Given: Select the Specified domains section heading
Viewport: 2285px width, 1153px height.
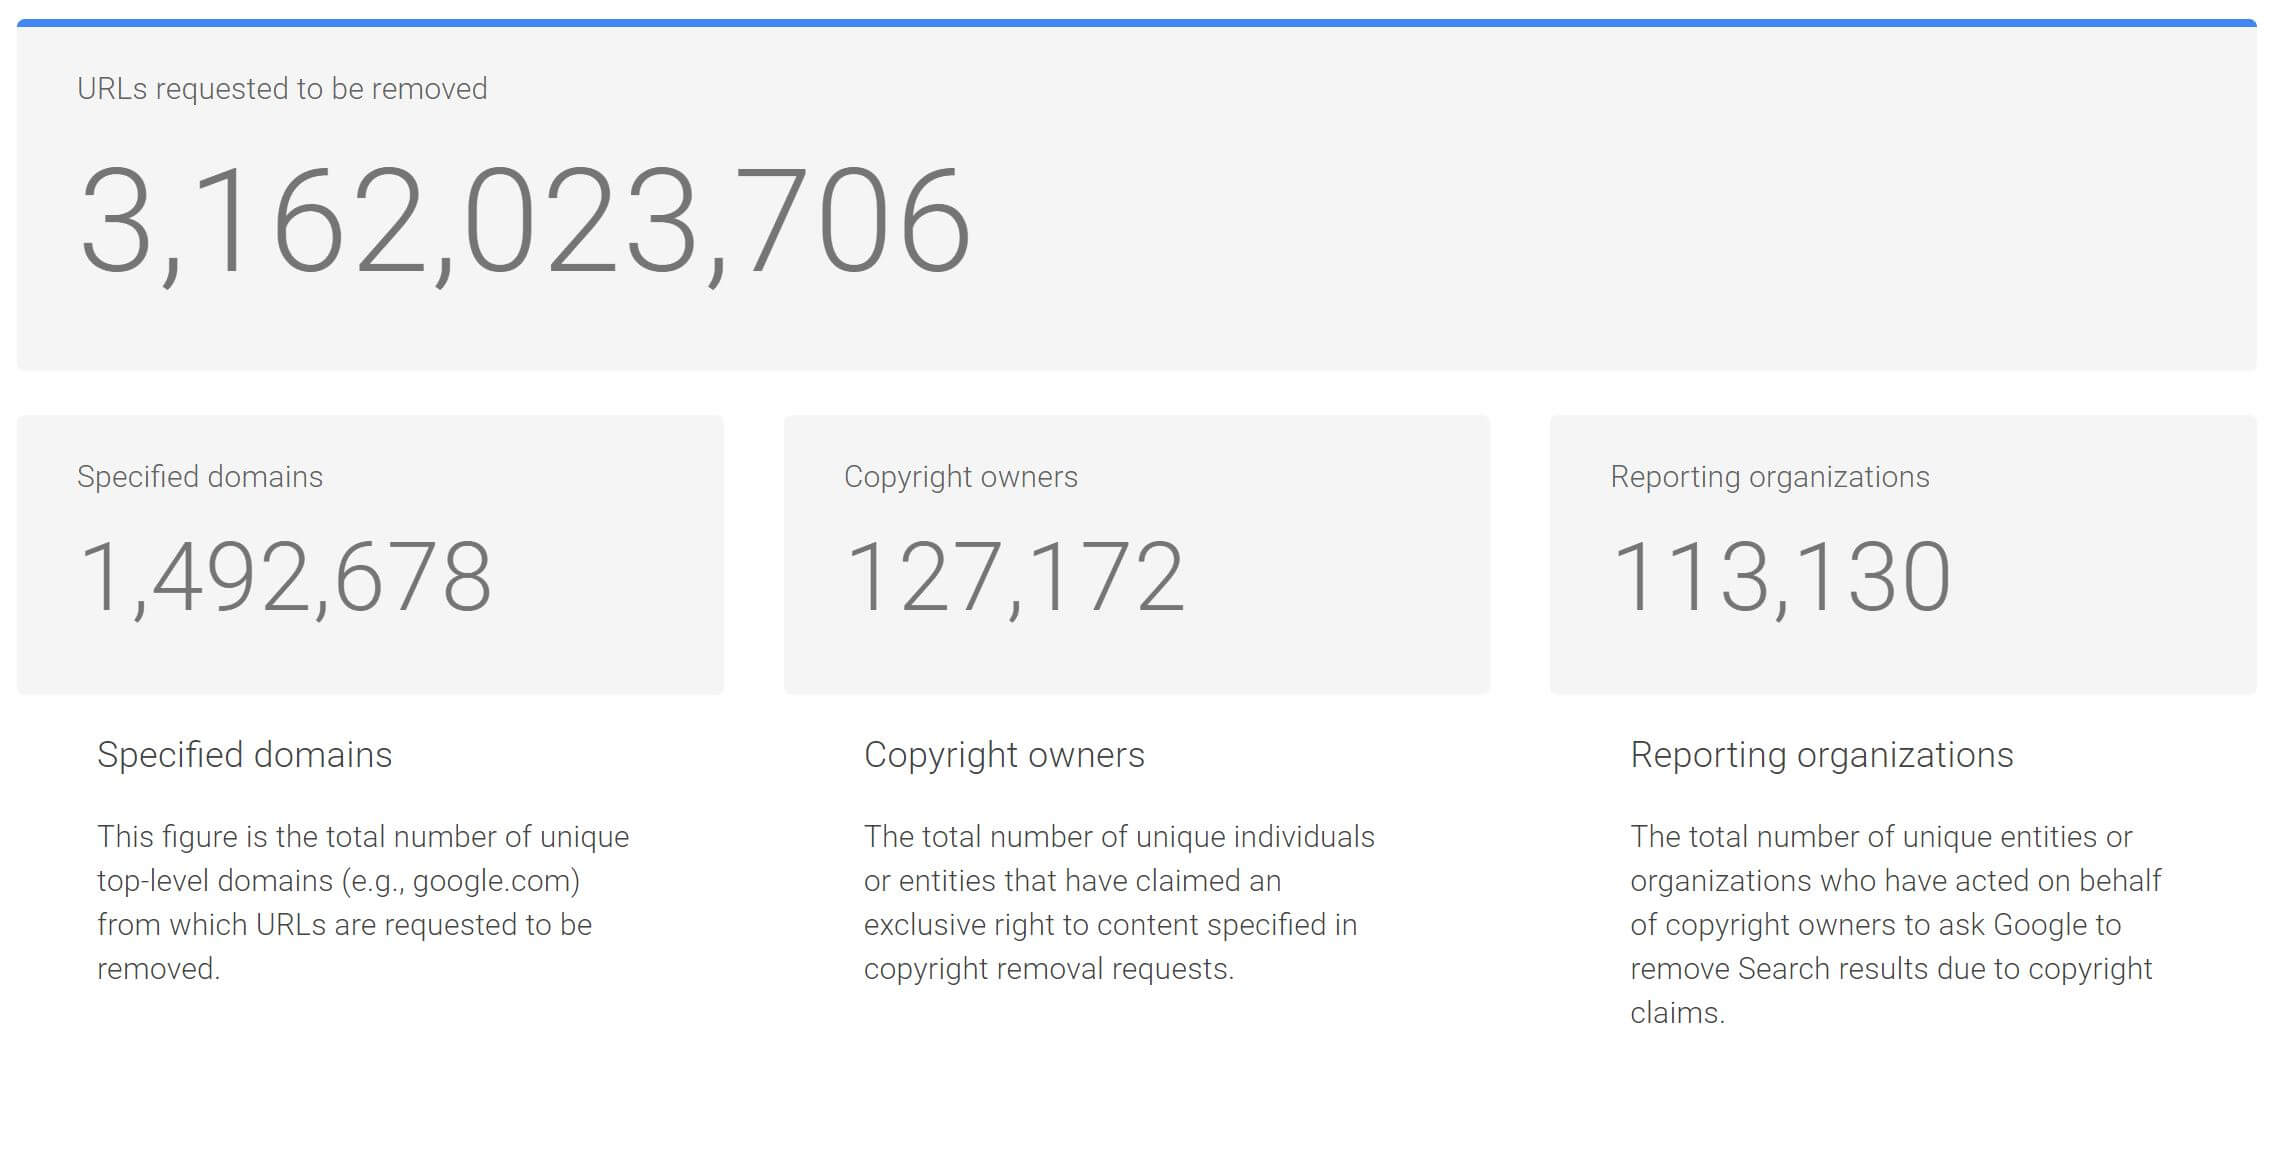Looking at the screenshot, I should tap(245, 754).
